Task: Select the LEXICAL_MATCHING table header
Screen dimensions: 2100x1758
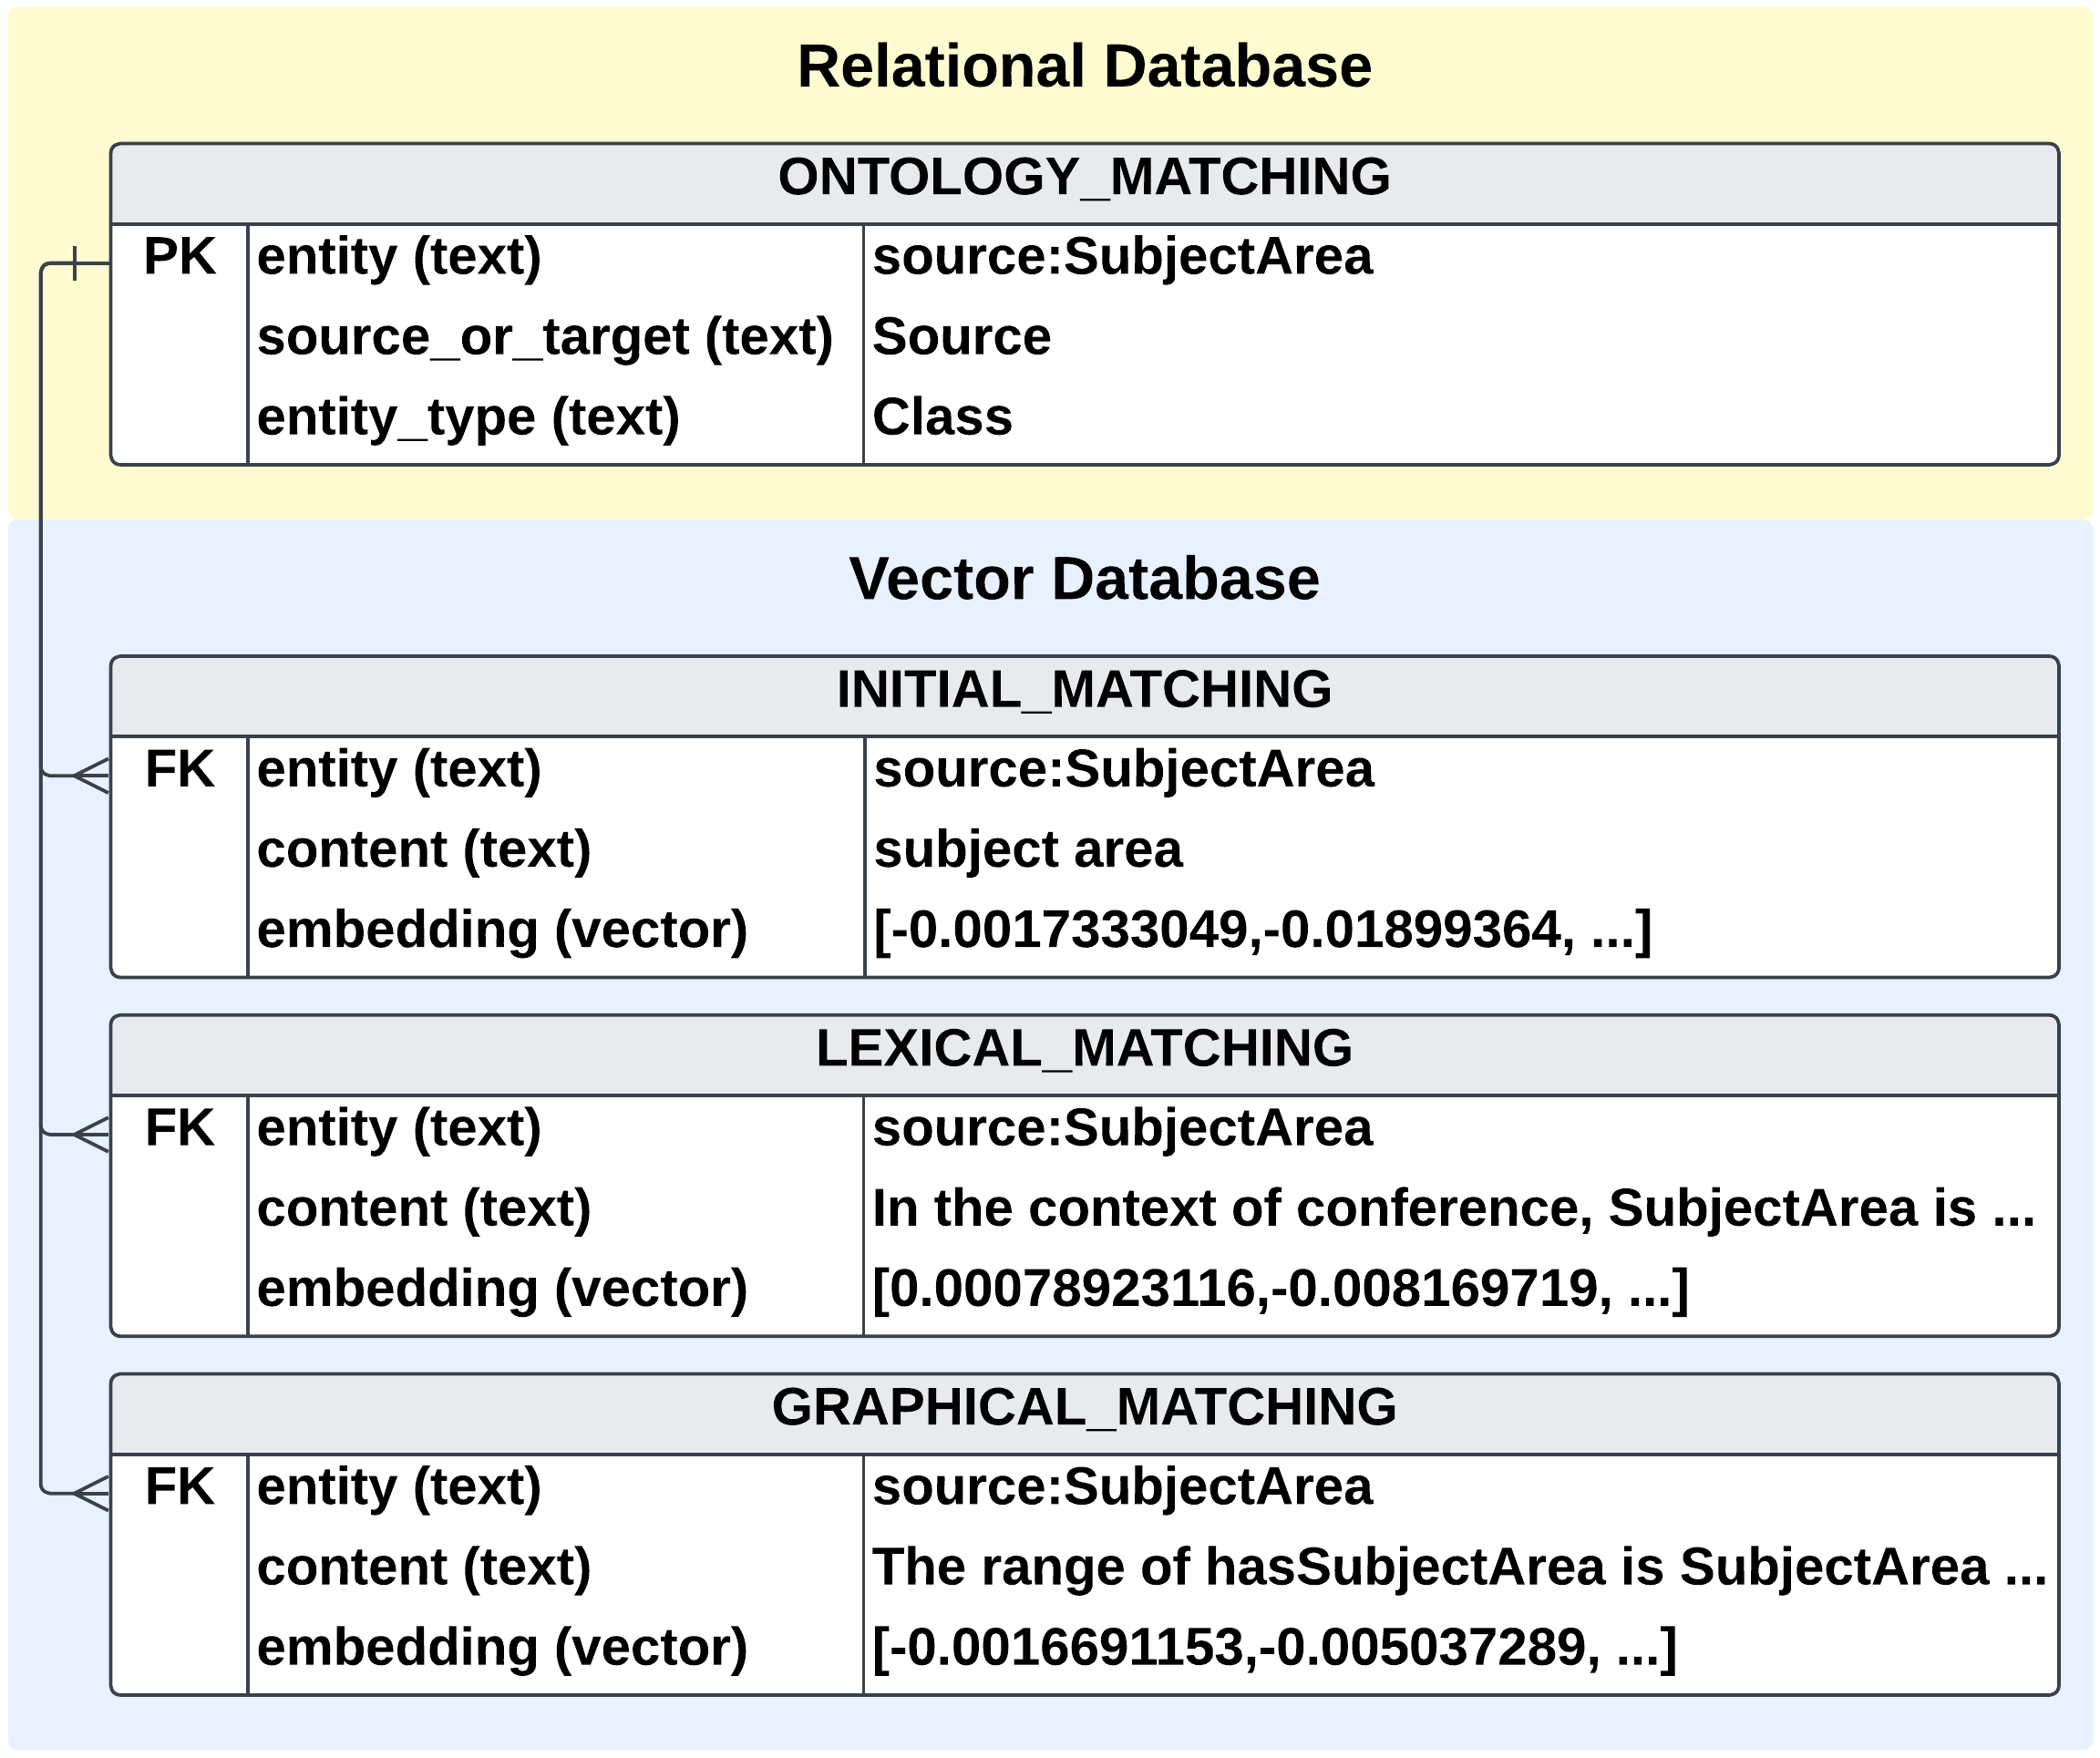Action: tap(1083, 1049)
